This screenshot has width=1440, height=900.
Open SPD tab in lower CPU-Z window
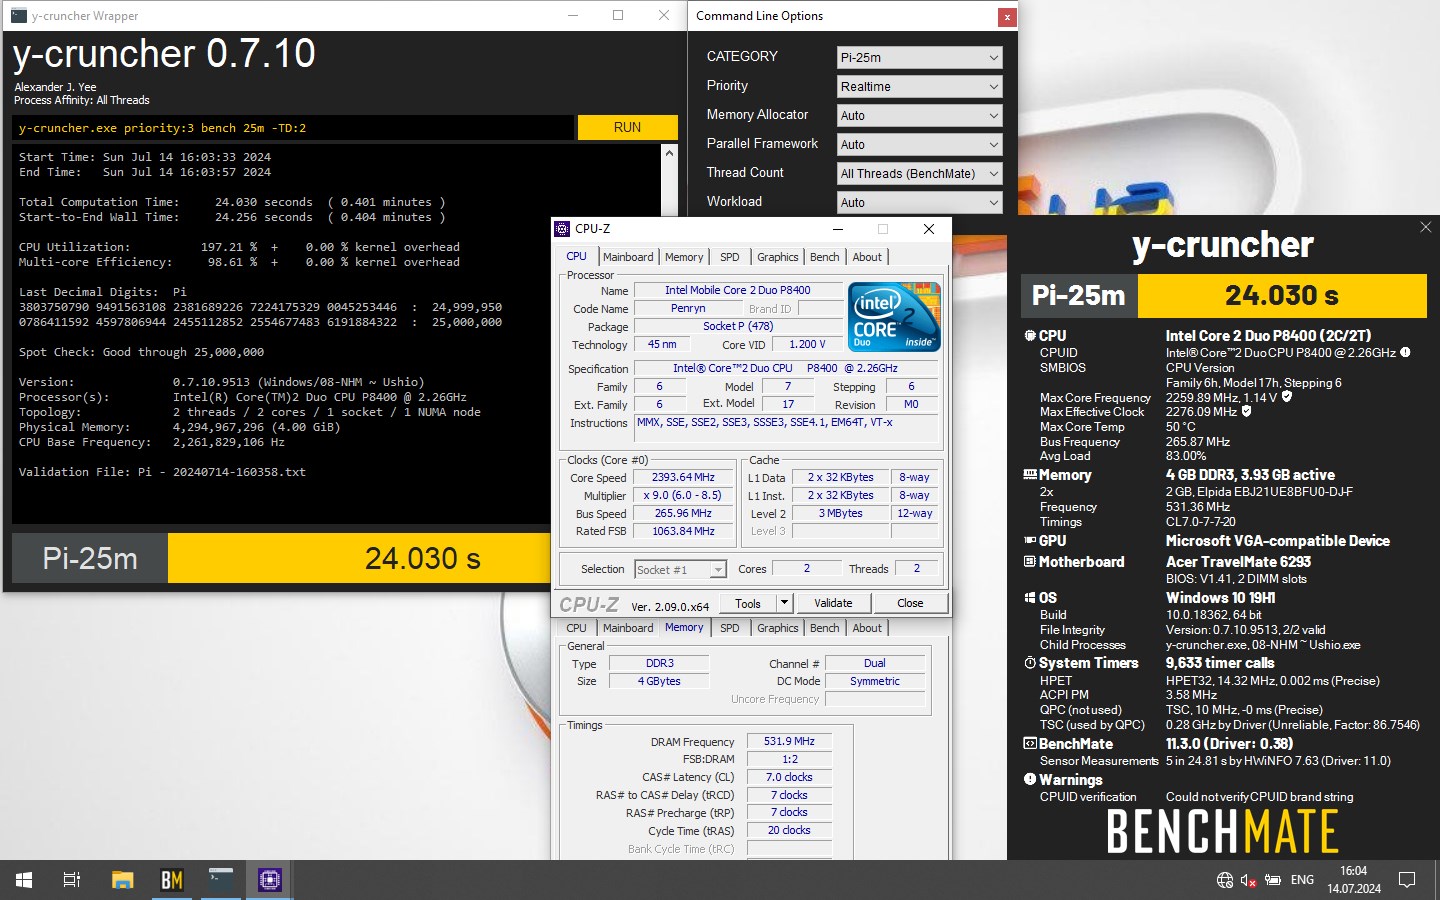coord(730,628)
